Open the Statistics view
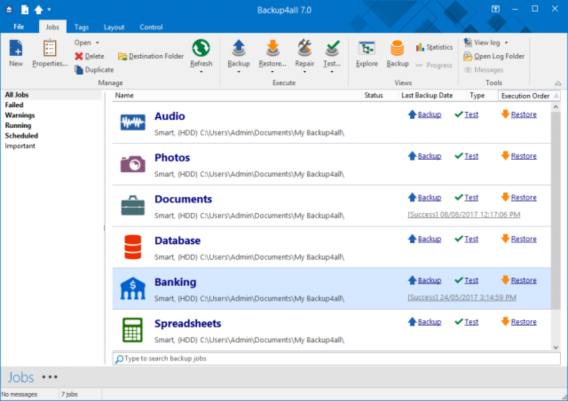 click(x=434, y=47)
